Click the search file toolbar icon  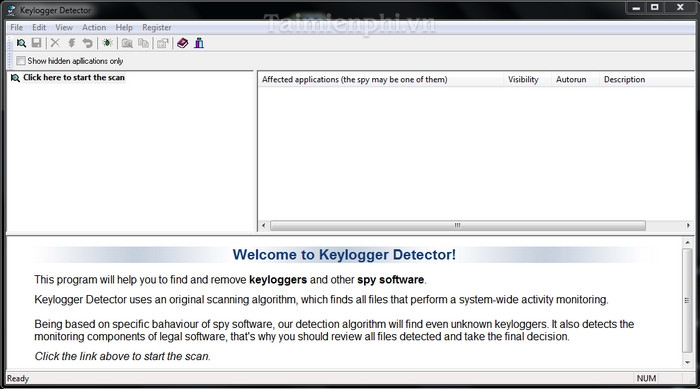[x=127, y=43]
